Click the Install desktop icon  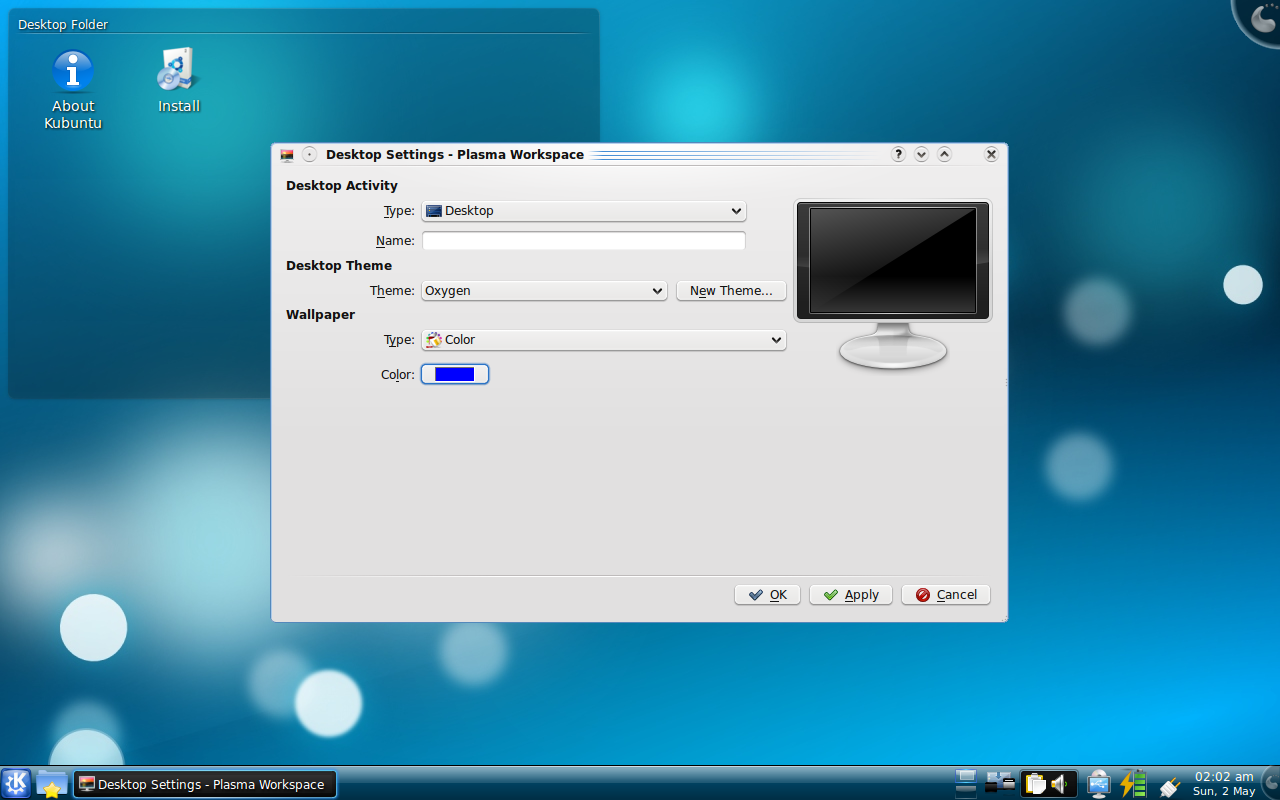pyautogui.click(x=179, y=80)
